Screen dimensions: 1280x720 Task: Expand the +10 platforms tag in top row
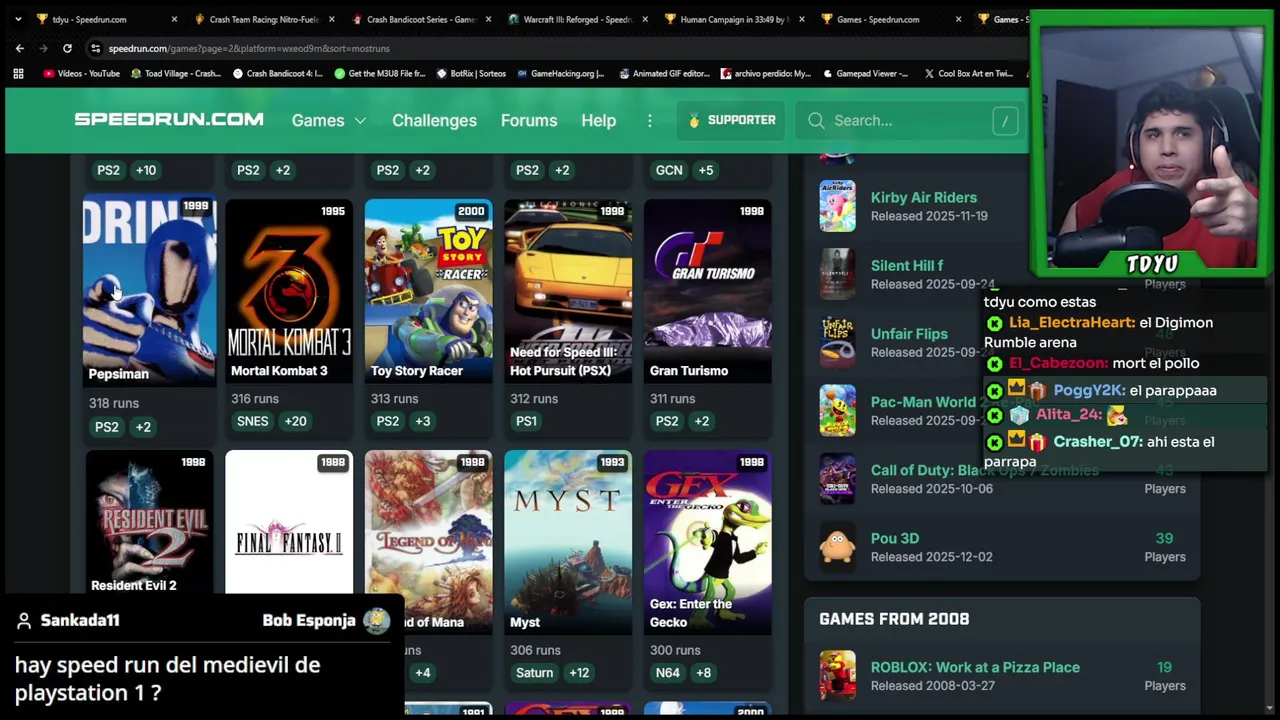146,170
